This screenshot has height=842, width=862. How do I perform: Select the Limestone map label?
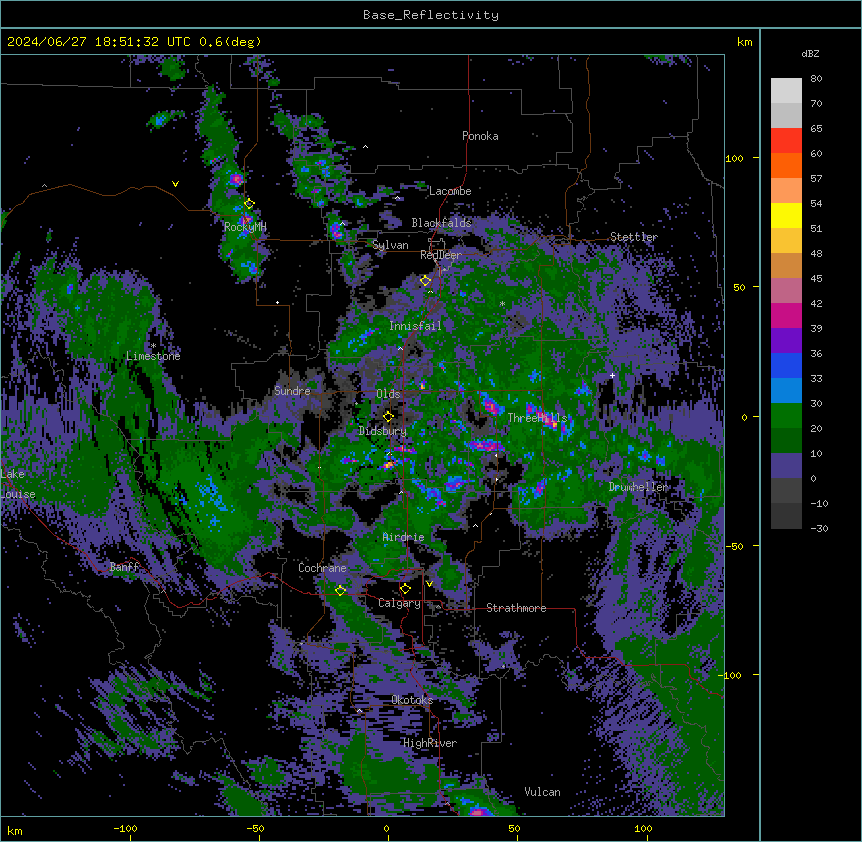click(153, 356)
